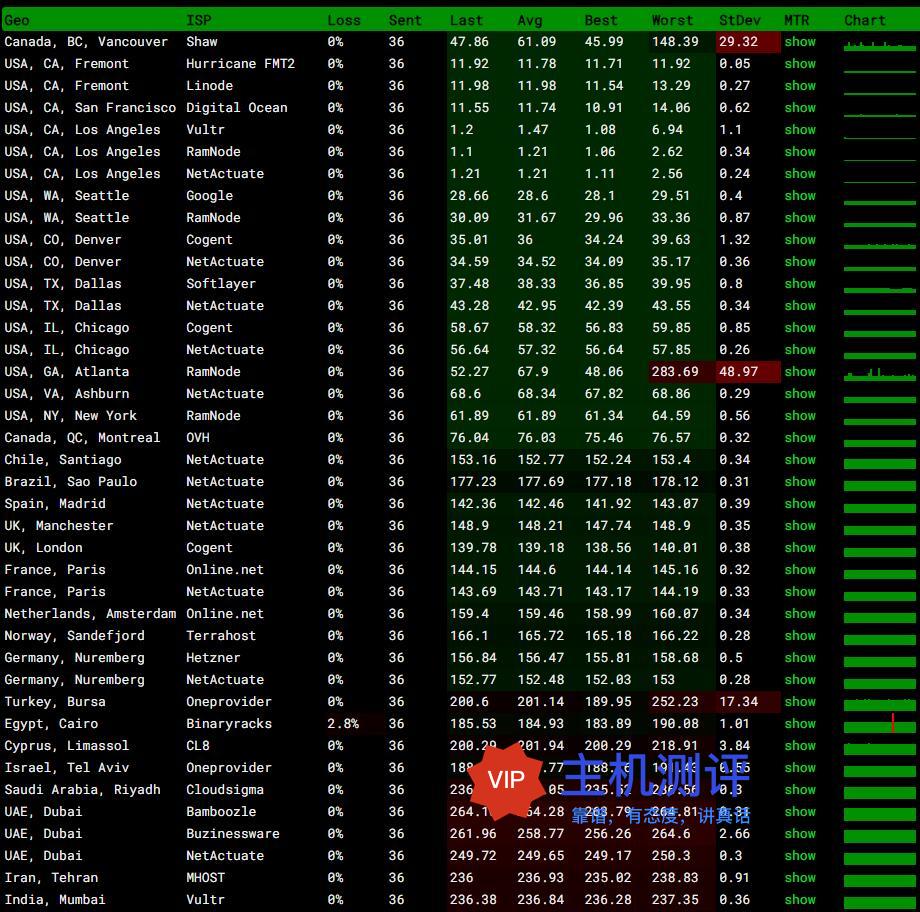Click the MTR column header
The image size is (920, 912).
click(x=797, y=21)
